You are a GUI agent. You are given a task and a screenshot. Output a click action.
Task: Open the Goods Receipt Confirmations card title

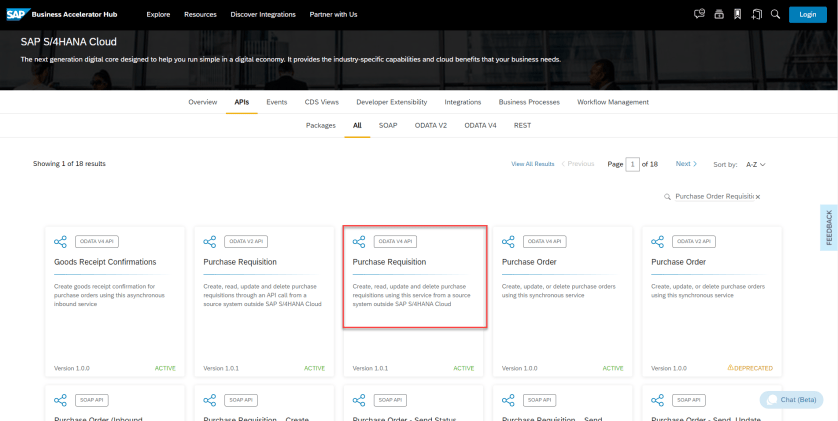pyautogui.click(x=105, y=262)
